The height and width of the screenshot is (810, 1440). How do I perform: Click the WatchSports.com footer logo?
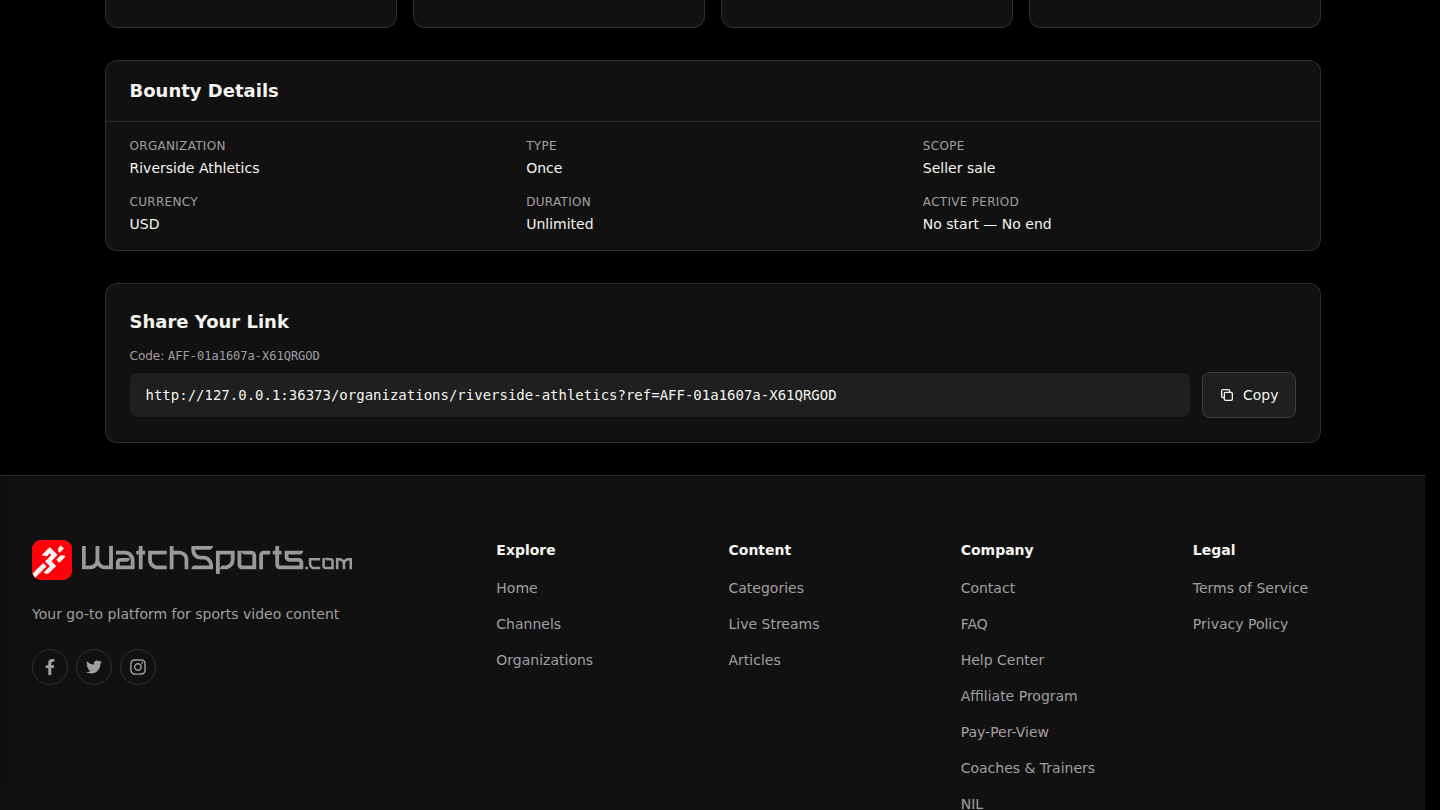(x=192, y=560)
